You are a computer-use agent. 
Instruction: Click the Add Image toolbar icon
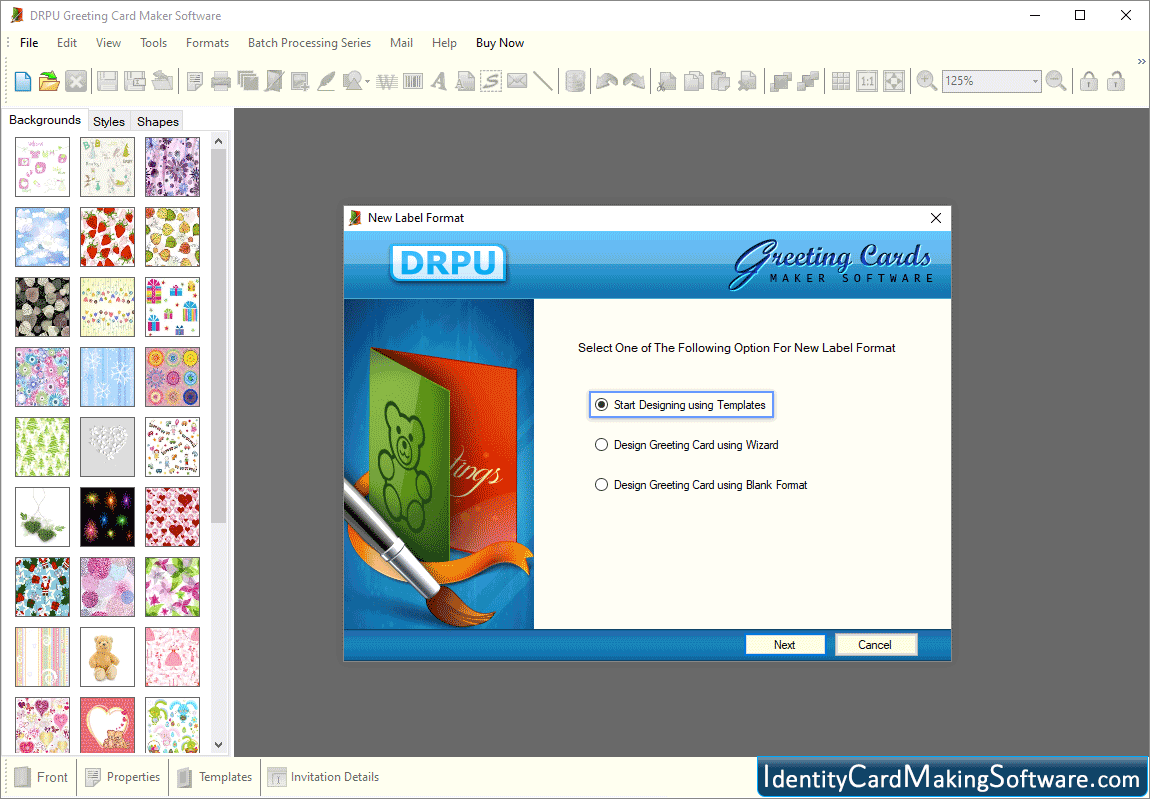(x=299, y=81)
